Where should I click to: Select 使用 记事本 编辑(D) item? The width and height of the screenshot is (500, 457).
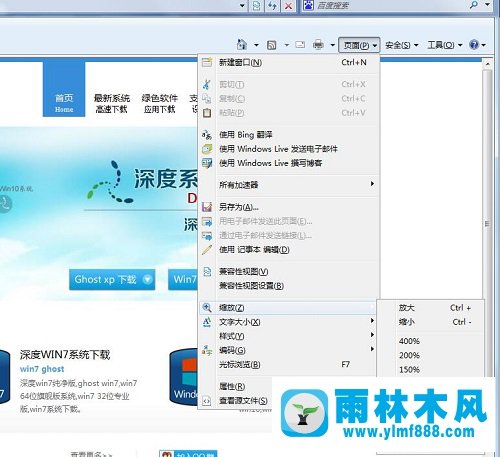click(x=289, y=249)
